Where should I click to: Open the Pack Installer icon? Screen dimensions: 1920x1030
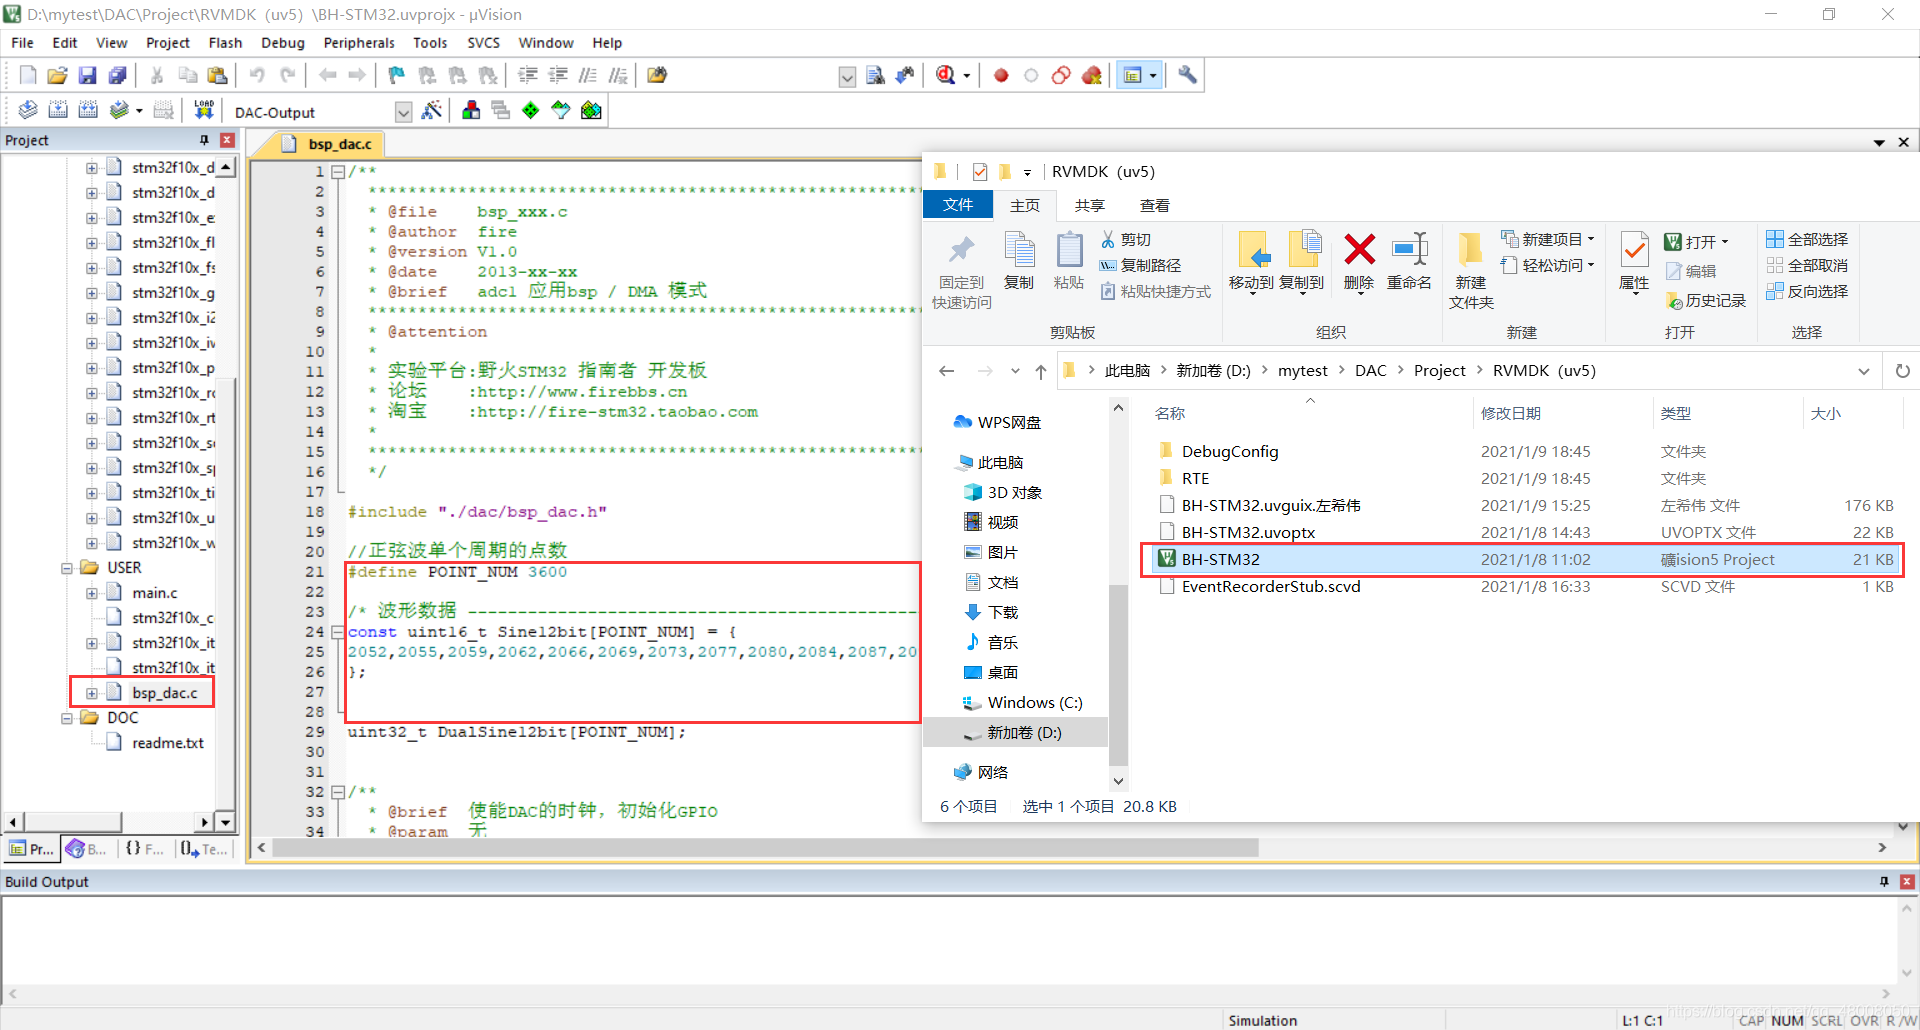click(591, 110)
